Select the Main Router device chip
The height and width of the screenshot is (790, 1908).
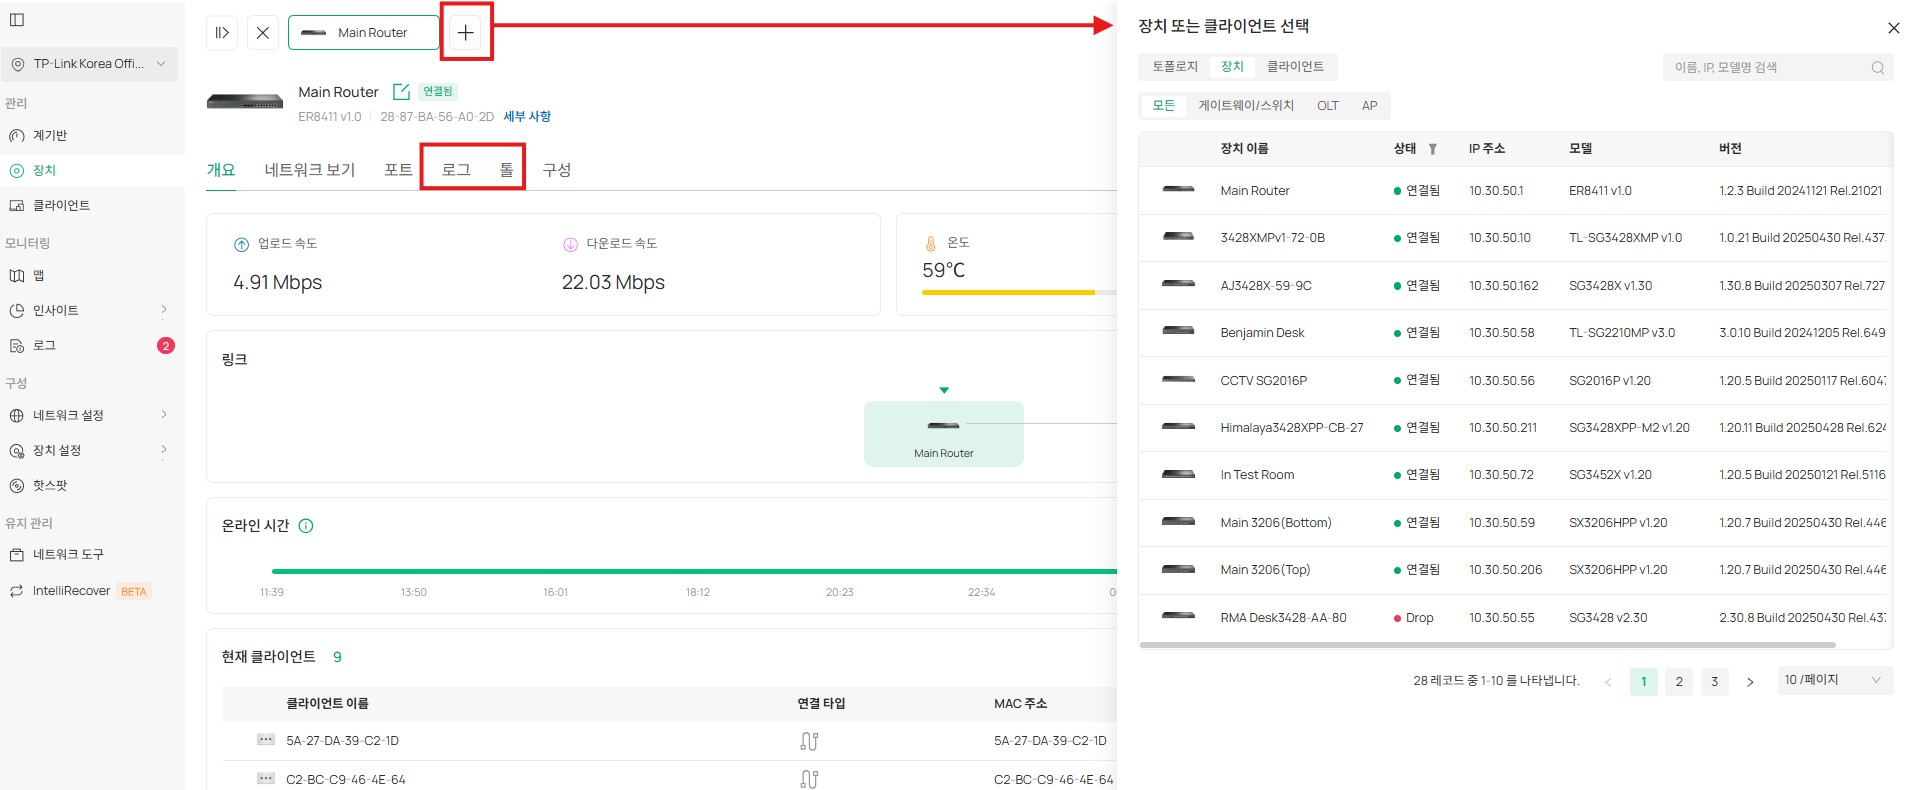pos(363,33)
